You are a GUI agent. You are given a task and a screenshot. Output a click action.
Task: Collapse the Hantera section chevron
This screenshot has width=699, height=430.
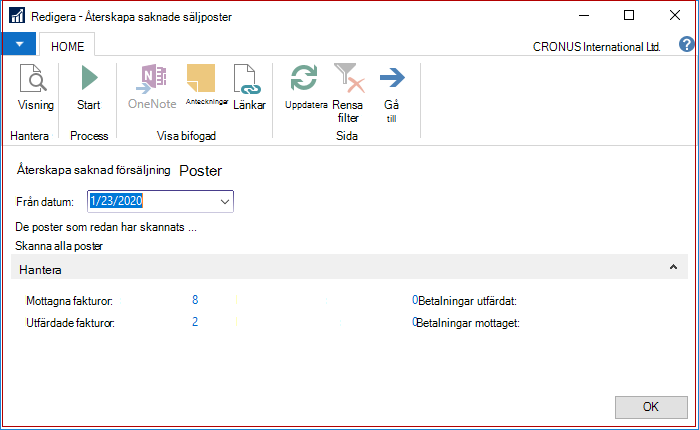(x=673, y=267)
